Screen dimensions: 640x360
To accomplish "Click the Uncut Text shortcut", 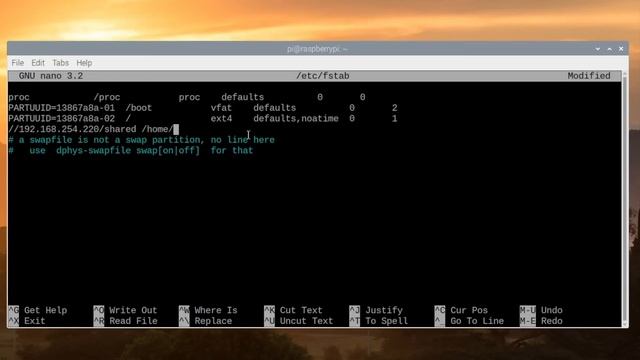I will [298, 321].
